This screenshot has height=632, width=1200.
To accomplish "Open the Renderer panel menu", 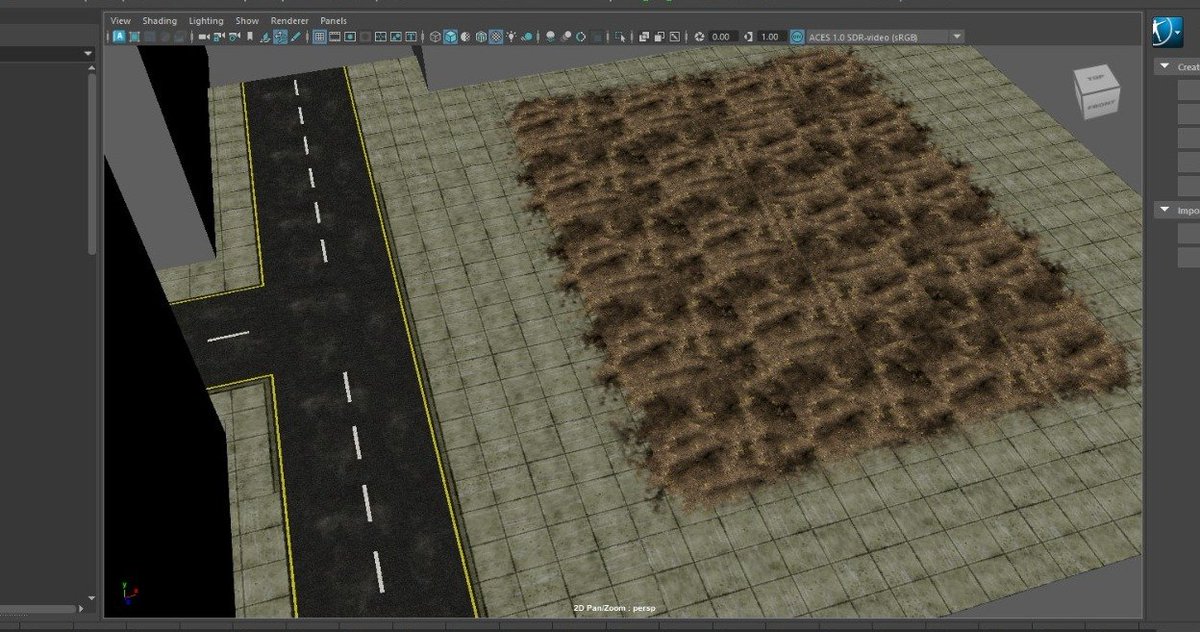I will point(289,20).
